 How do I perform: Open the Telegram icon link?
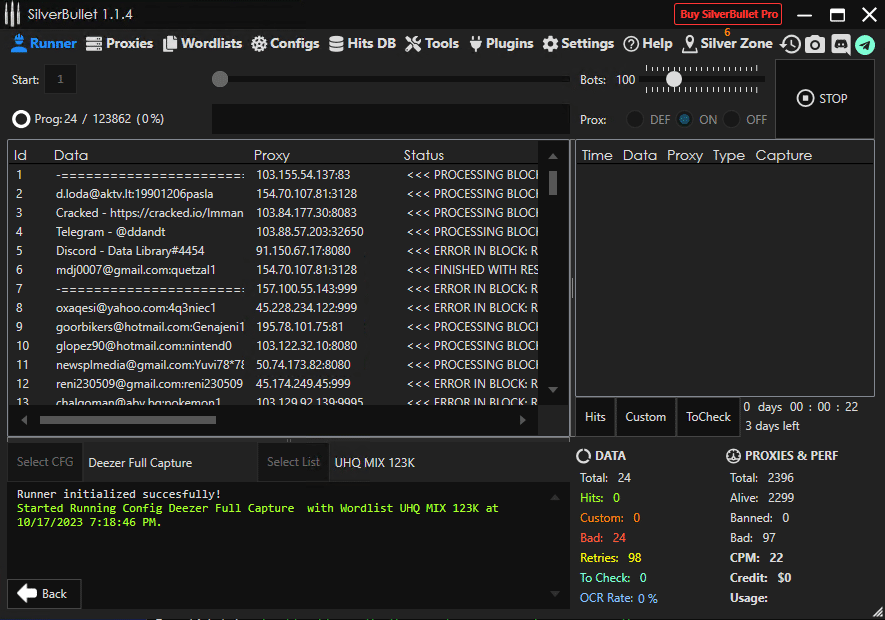pyautogui.click(x=865, y=44)
